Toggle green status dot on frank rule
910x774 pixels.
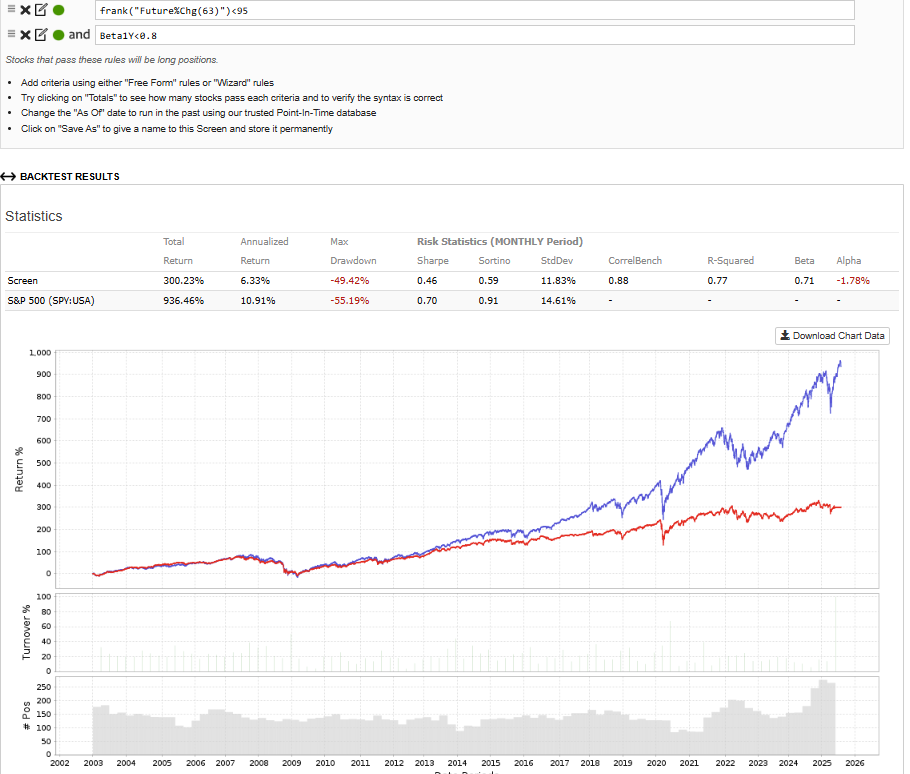pyautogui.click(x=58, y=10)
